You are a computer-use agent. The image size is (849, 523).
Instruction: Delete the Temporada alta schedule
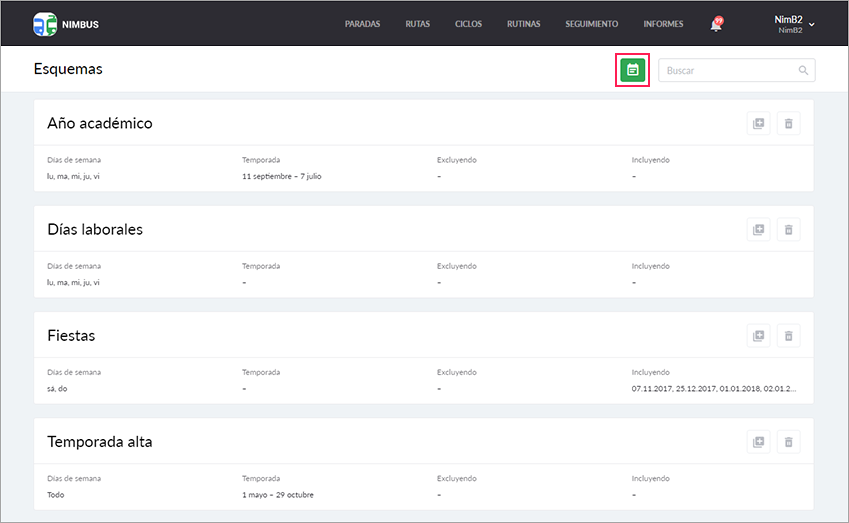pos(788,442)
